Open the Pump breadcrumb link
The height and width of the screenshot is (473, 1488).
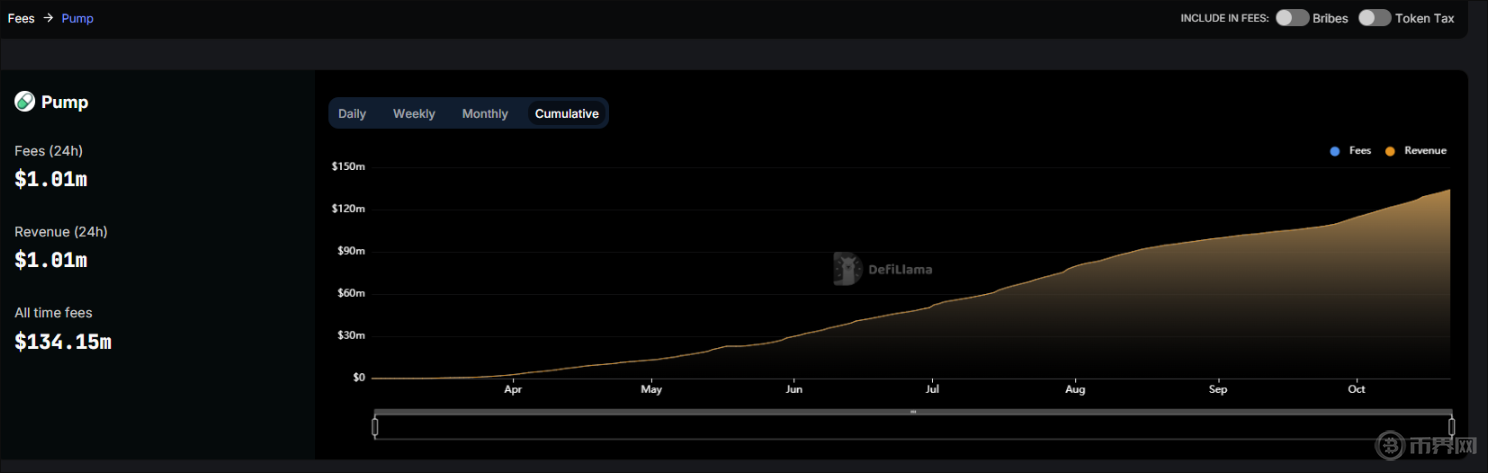(77, 18)
